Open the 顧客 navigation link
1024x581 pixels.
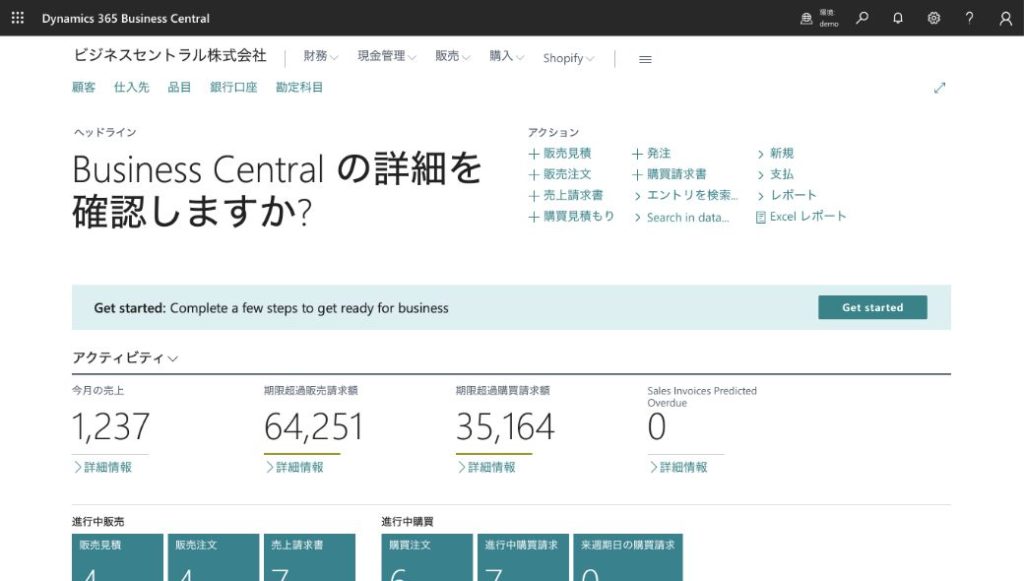click(84, 88)
